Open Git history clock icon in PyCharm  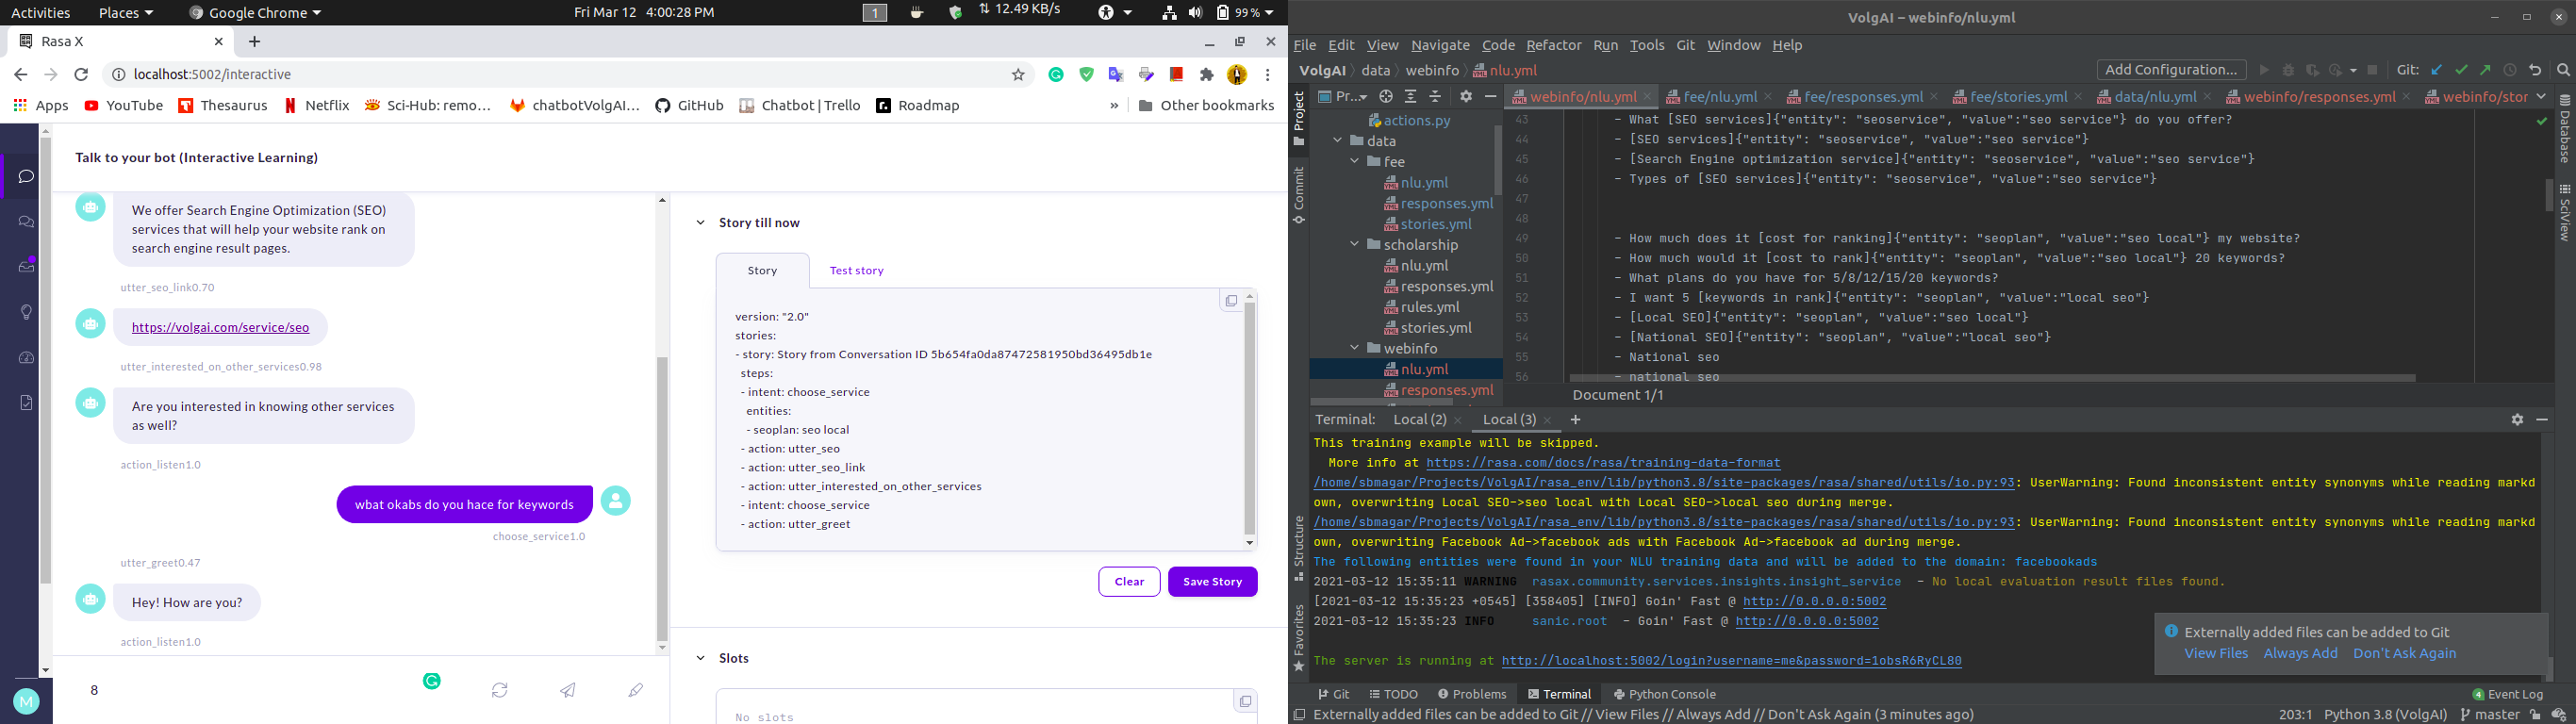(x=2510, y=70)
